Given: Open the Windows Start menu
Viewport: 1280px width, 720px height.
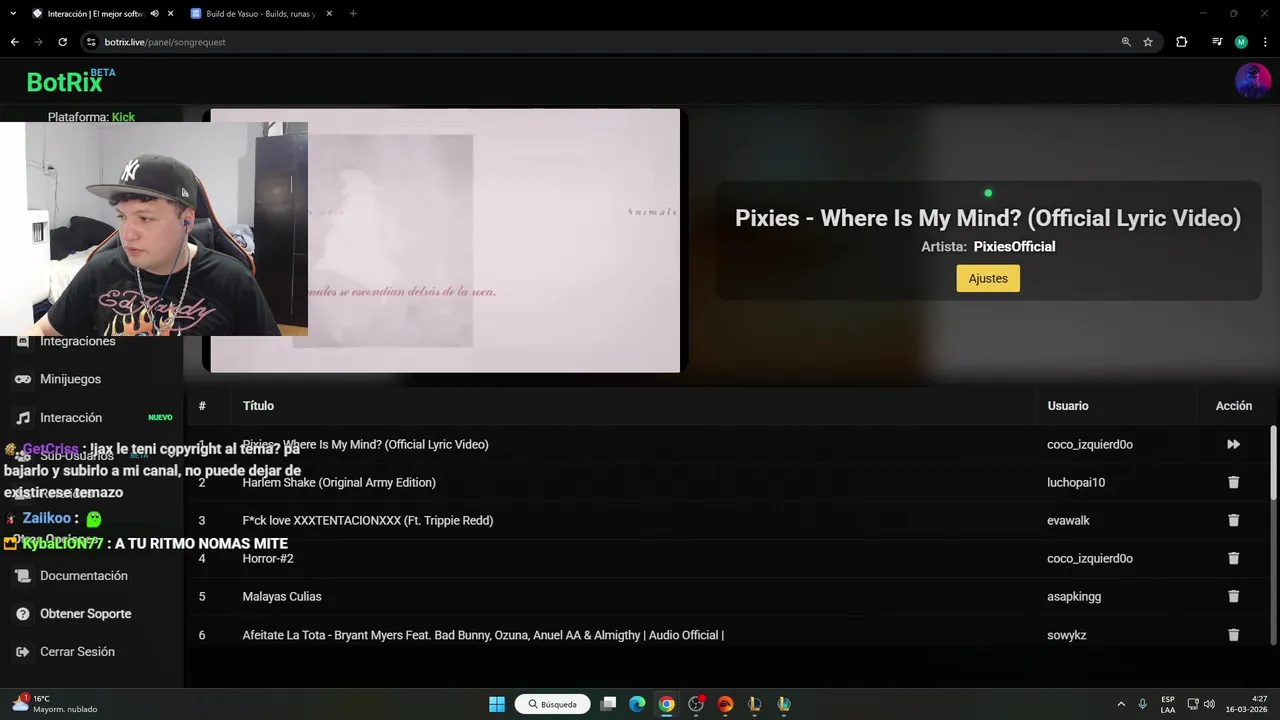Looking at the screenshot, I should (x=497, y=704).
